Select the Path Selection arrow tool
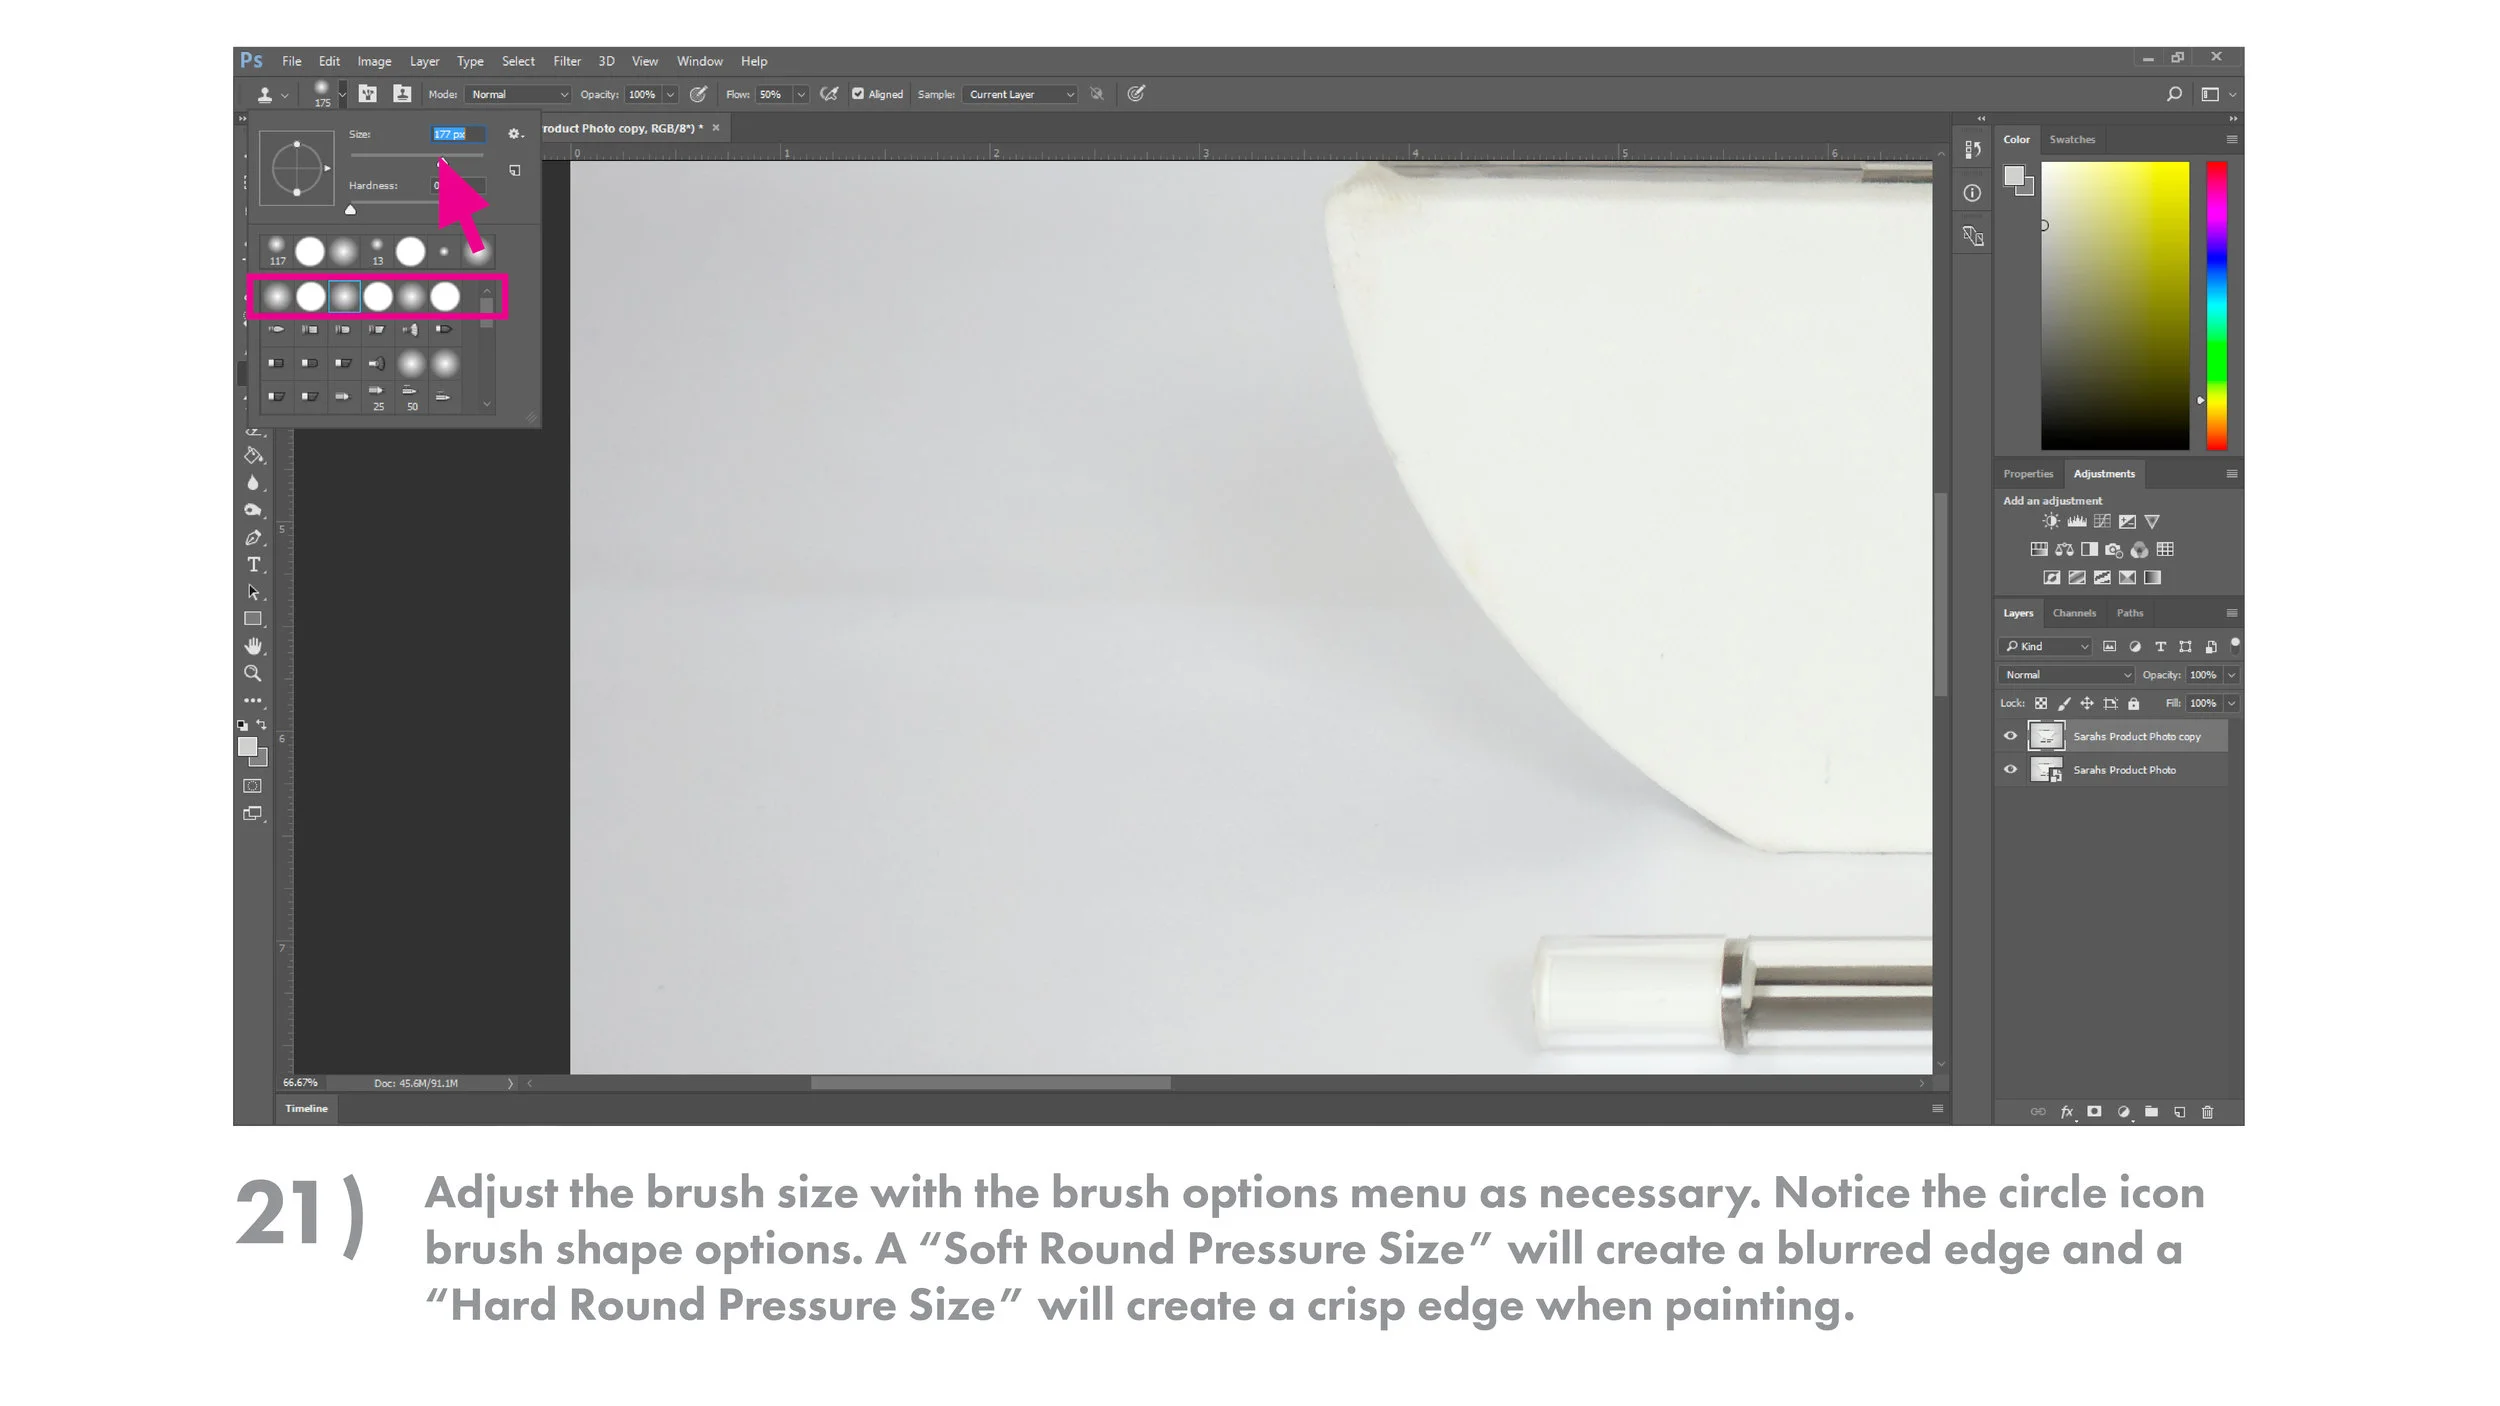The height and width of the screenshot is (1406, 2500). click(253, 592)
